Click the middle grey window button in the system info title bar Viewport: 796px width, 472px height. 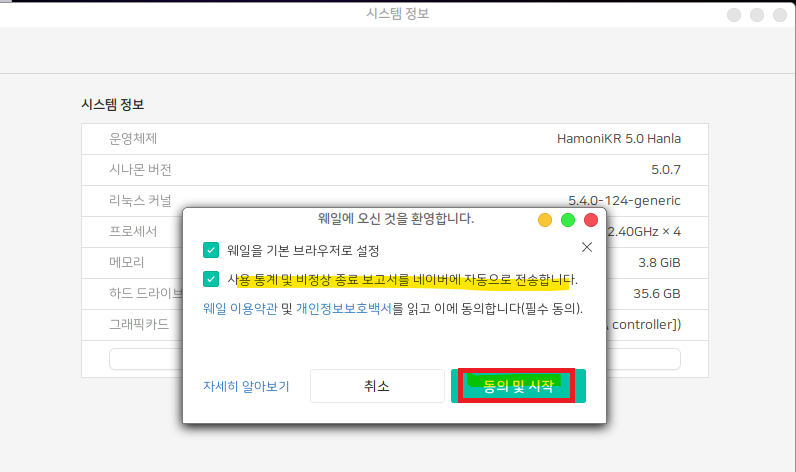[x=757, y=15]
